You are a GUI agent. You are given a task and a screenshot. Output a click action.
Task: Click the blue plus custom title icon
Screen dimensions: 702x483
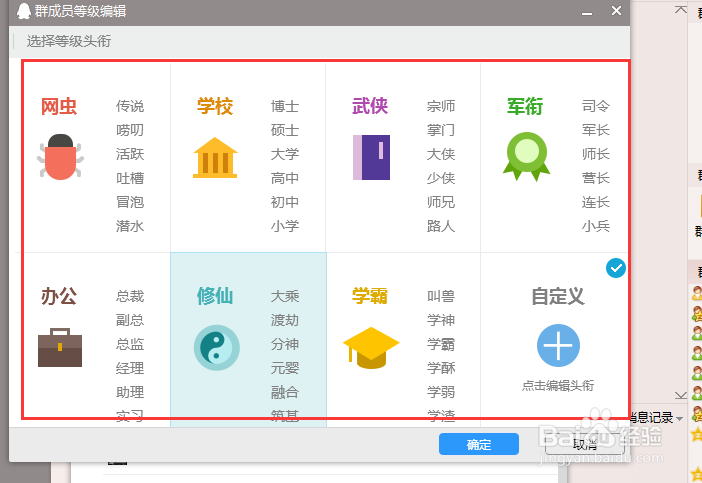tap(558, 346)
